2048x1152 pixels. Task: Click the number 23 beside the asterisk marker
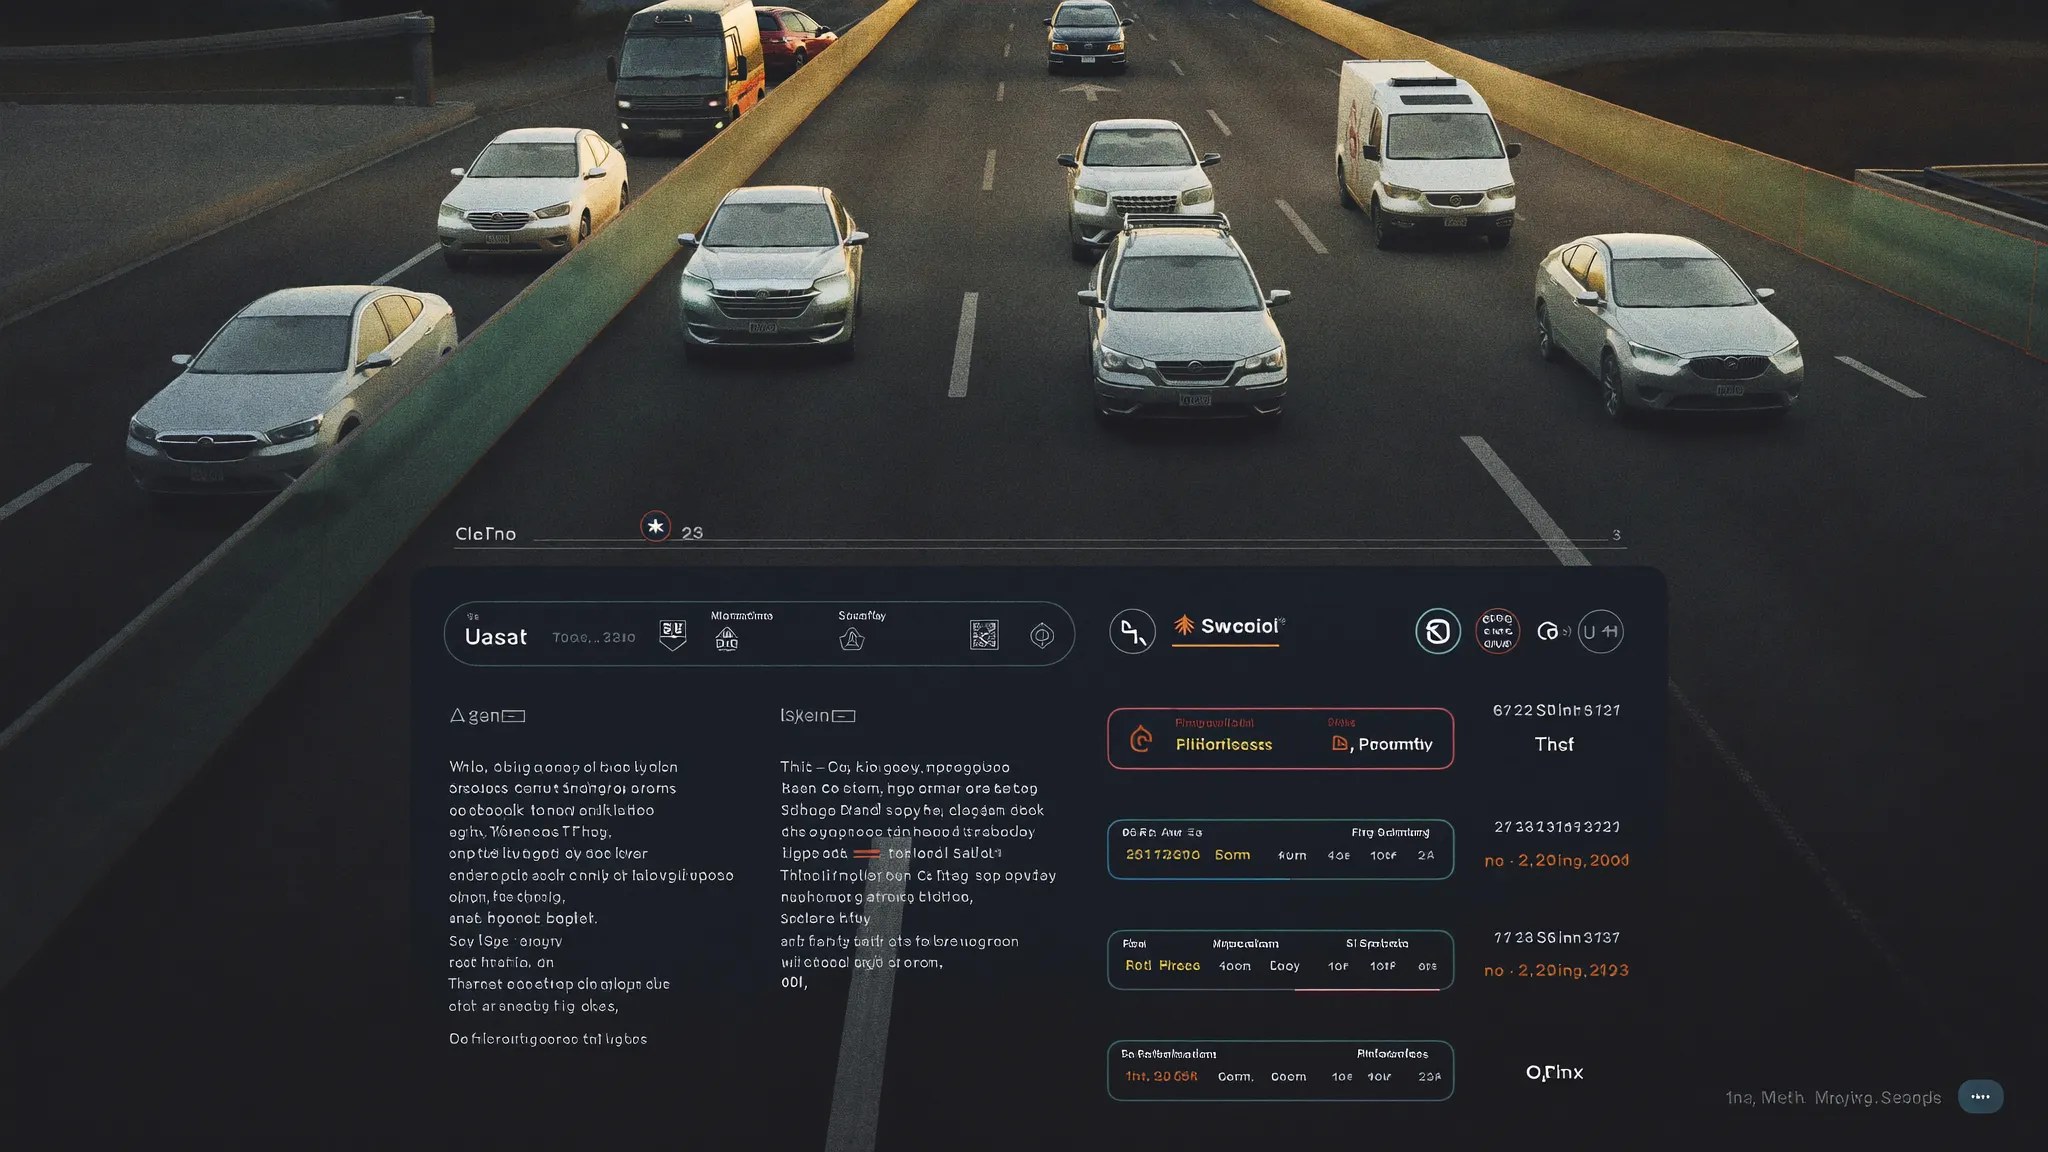tap(692, 533)
